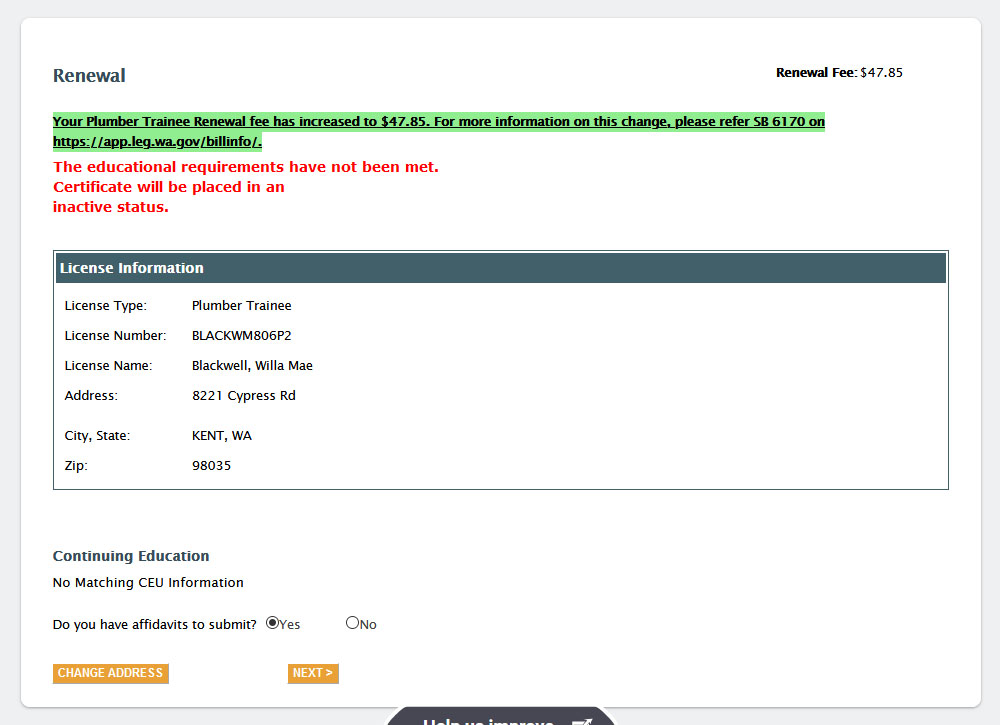Click the License Type label
This screenshot has height=725, width=1000.
[106, 305]
